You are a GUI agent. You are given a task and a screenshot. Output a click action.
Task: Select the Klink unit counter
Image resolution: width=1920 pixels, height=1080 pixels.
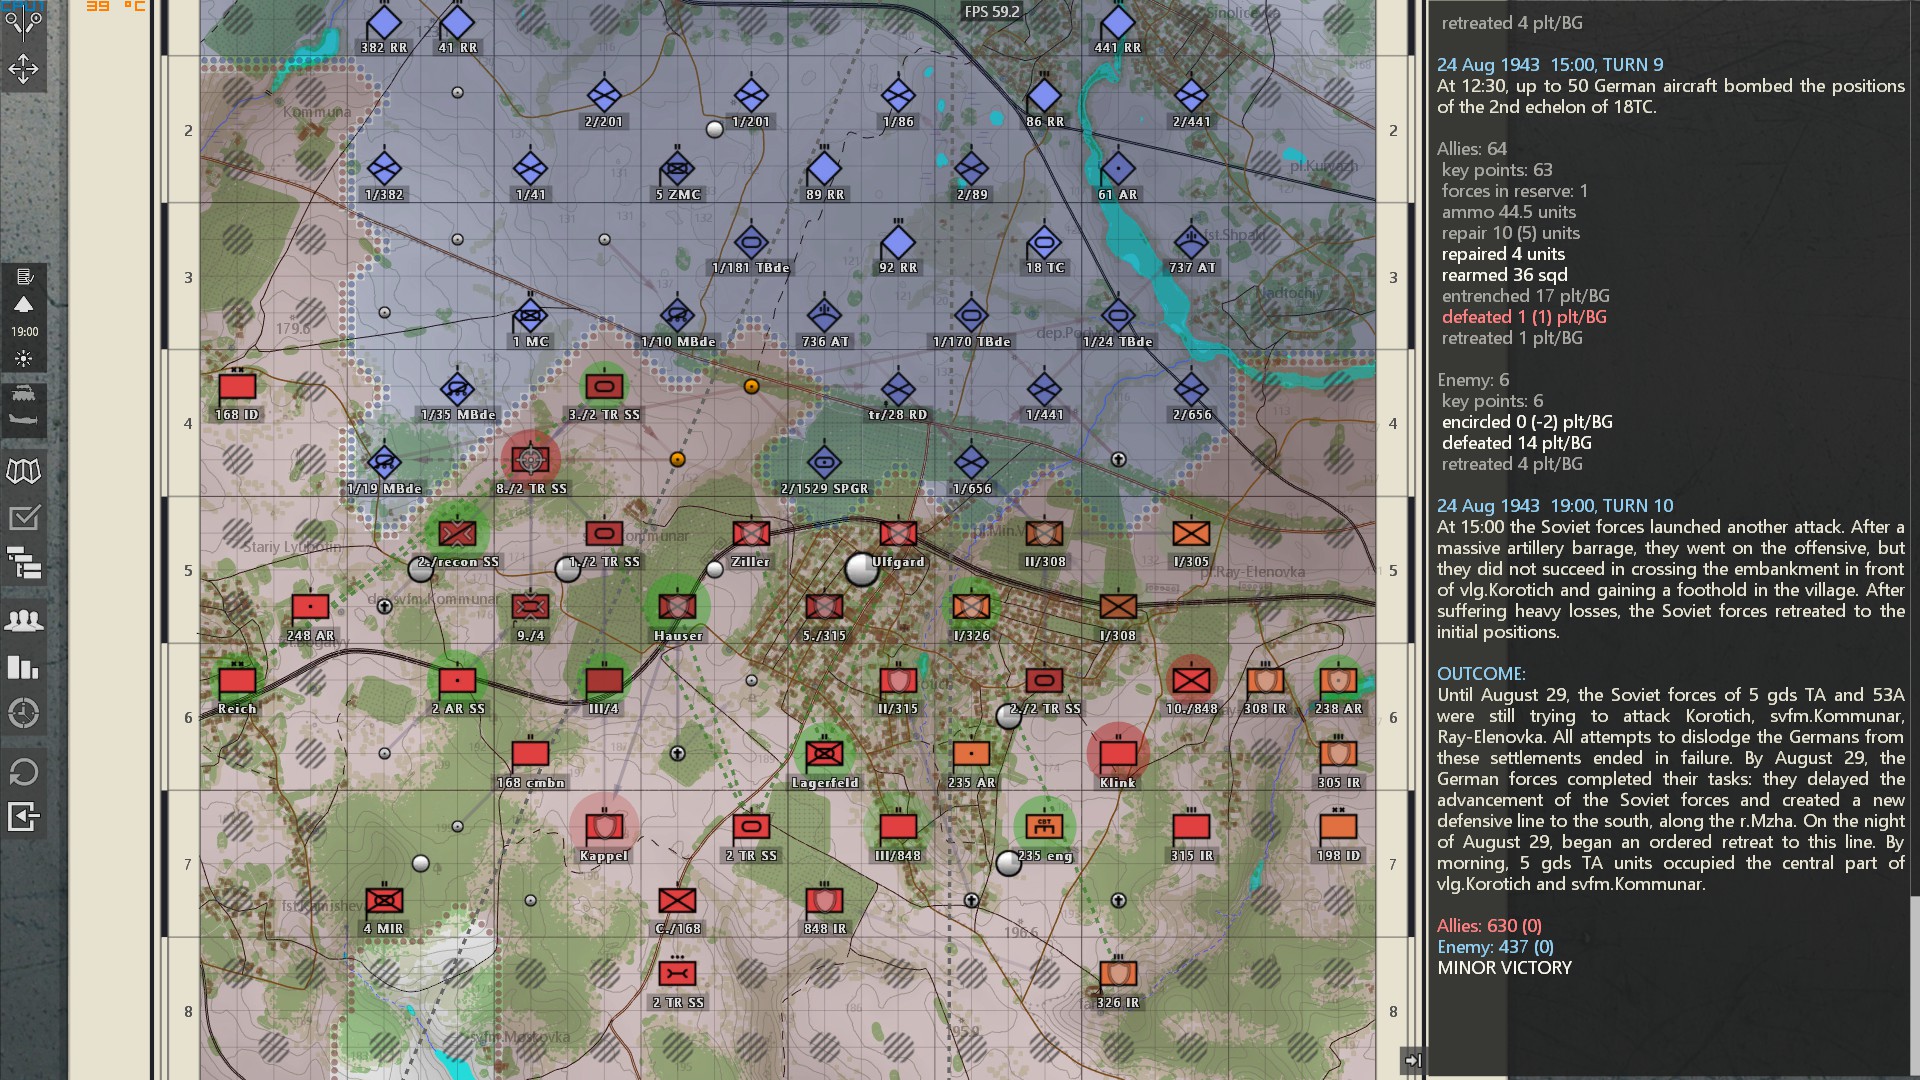(1118, 754)
